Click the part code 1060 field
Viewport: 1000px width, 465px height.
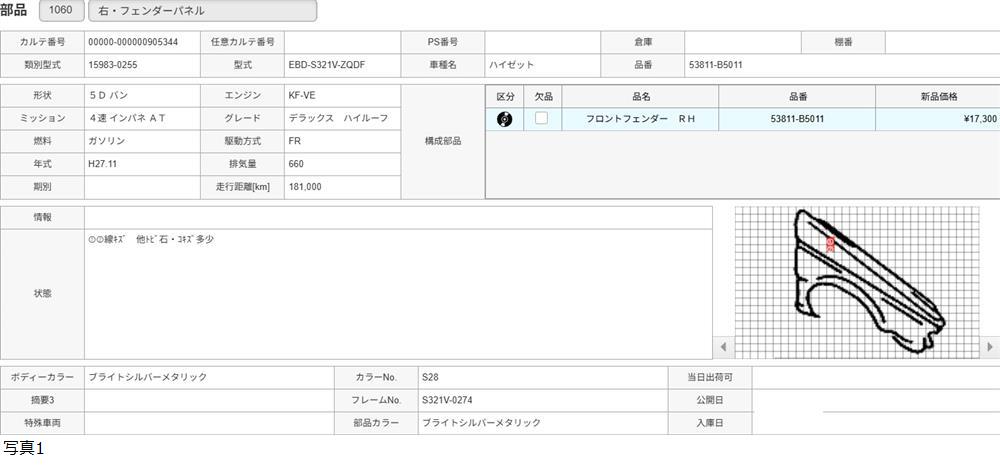[60, 11]
